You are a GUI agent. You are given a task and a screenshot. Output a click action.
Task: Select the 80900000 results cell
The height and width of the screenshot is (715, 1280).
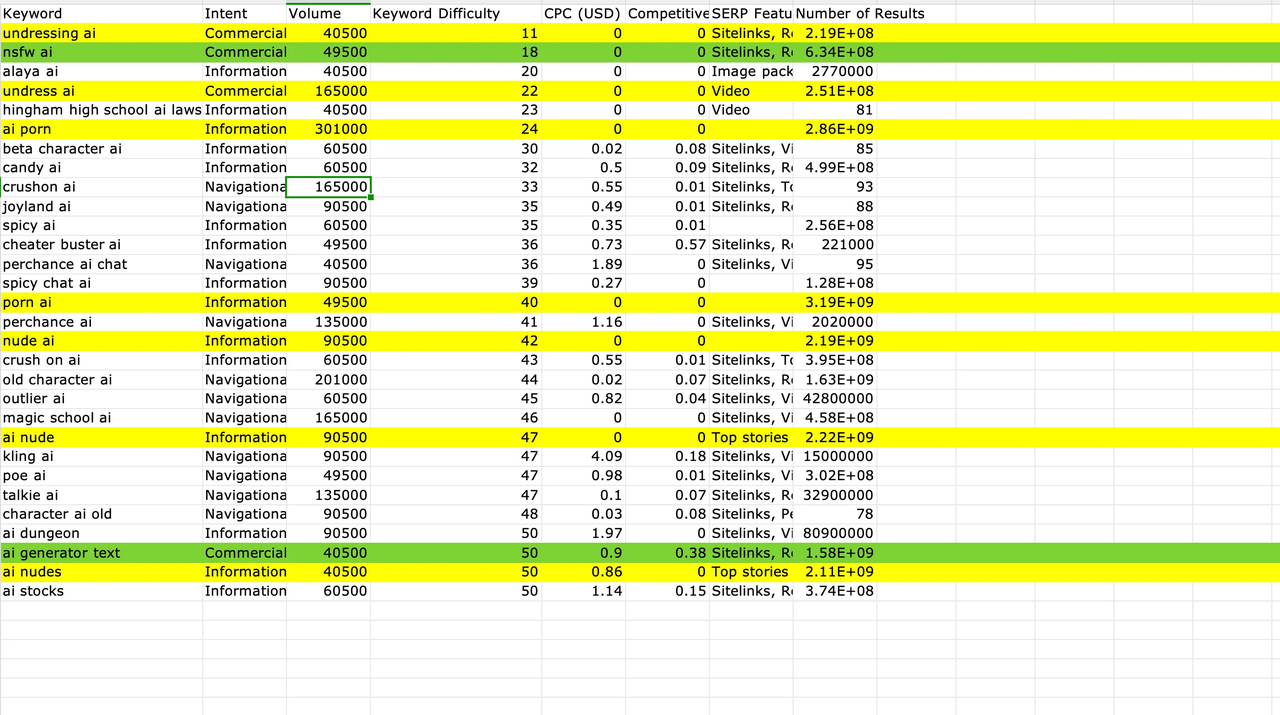(835, 534)
